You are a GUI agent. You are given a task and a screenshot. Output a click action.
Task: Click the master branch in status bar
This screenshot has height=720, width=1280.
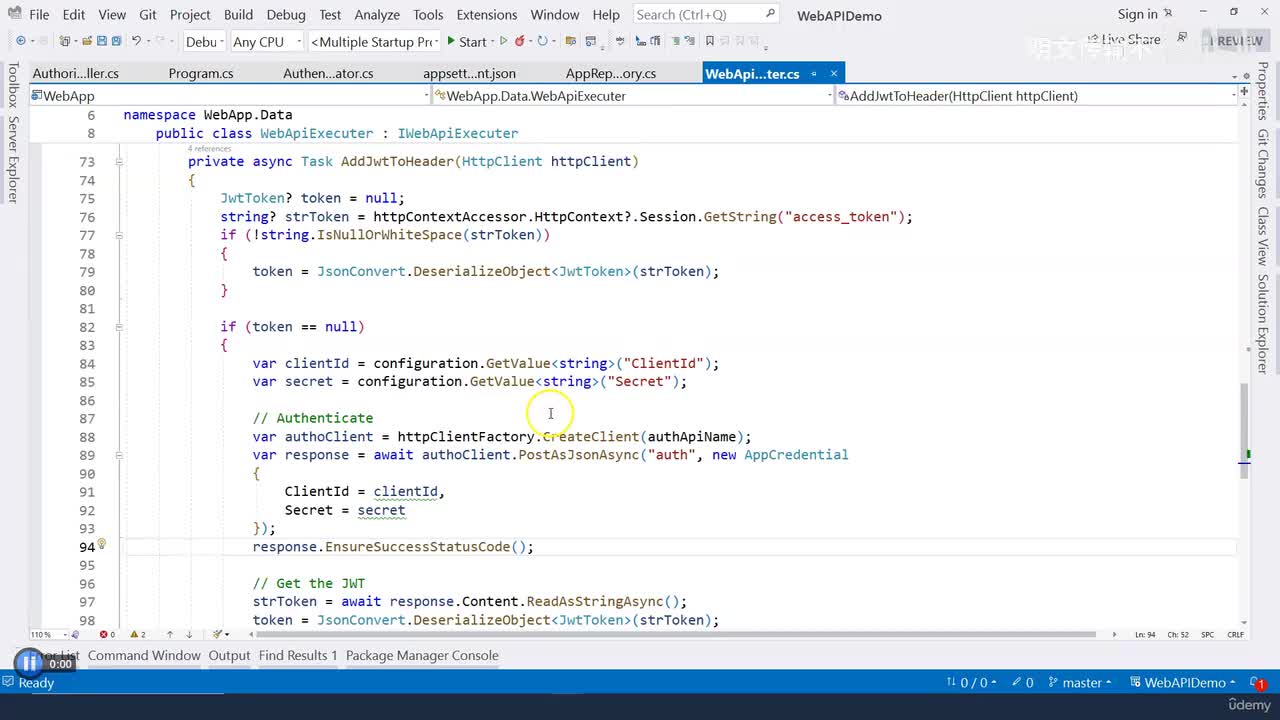[x=1081, y=683]
